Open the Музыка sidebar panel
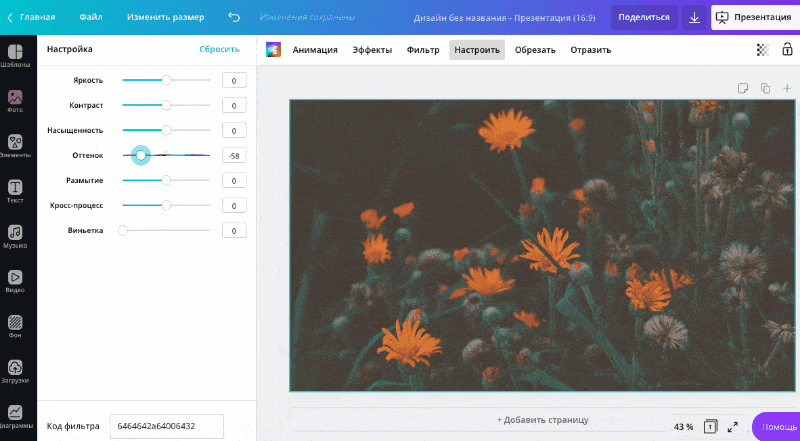 [x=16, y=236]
